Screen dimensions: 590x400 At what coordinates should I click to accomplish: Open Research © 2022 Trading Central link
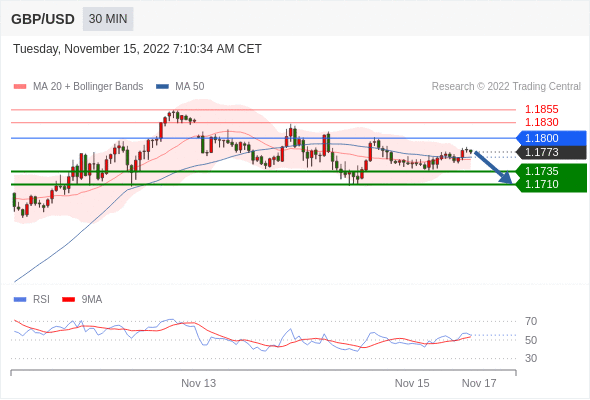(506, 87)
